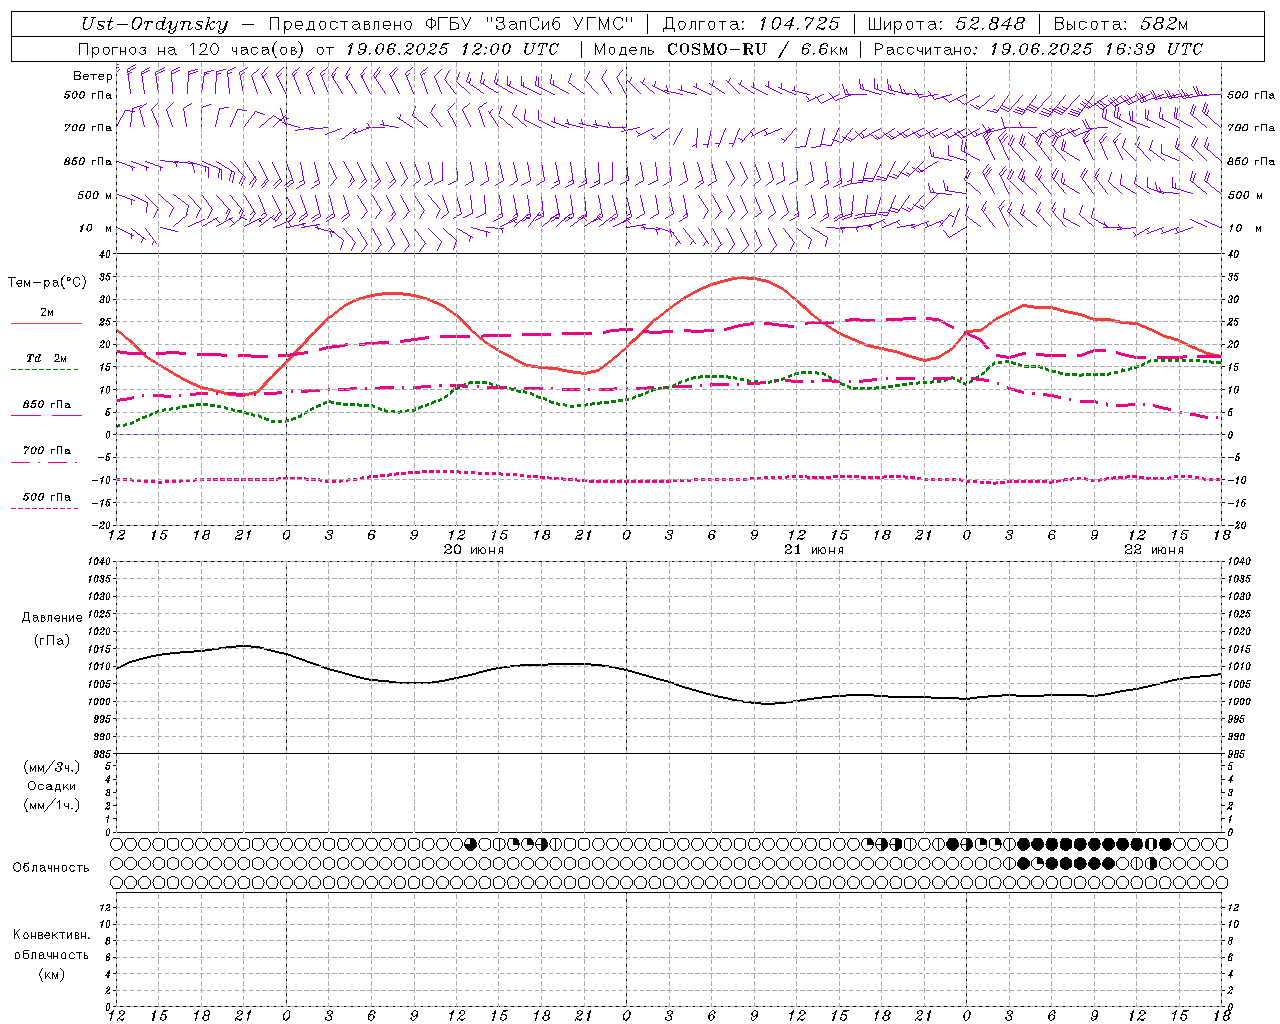Select the 2м temperature legend label
Image resolution: width=1280 pixels, height=1024 pixels.
[47, 313]
